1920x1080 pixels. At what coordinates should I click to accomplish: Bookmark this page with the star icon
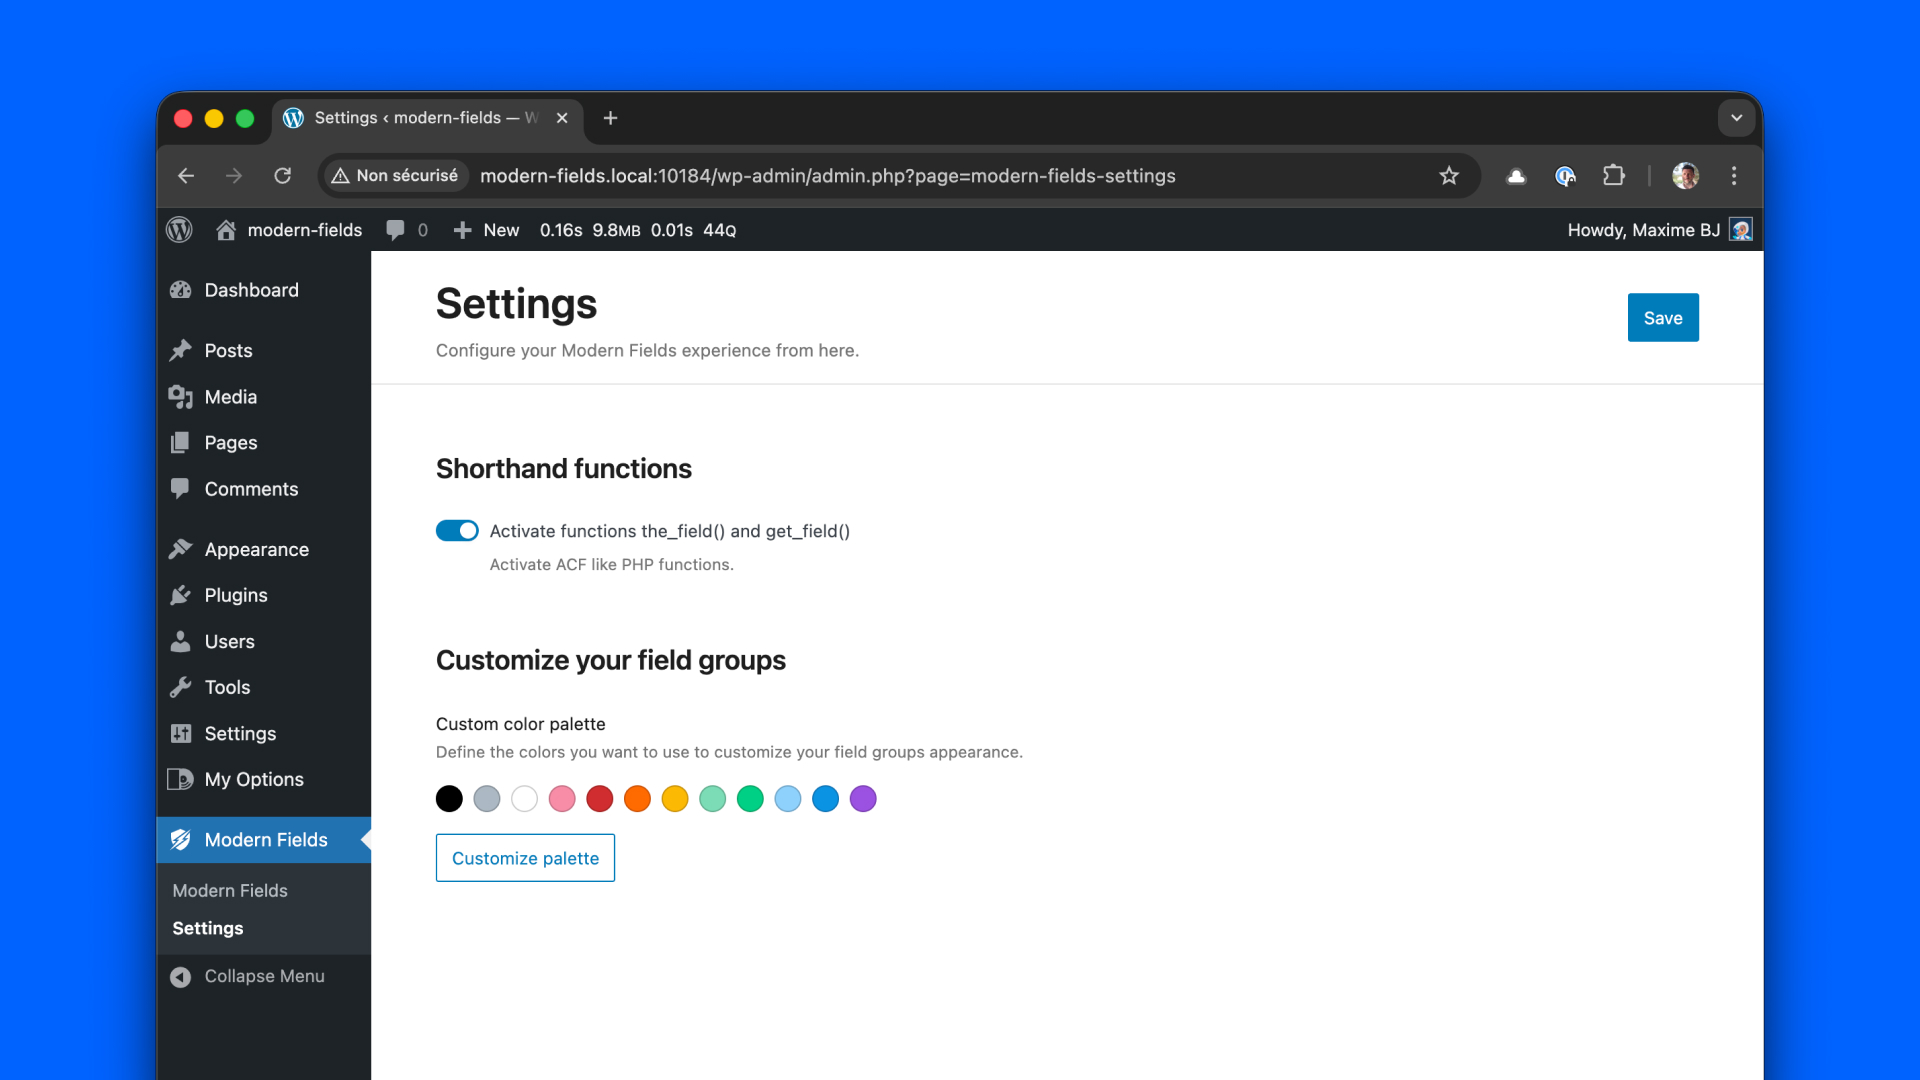pos(1449,176)
